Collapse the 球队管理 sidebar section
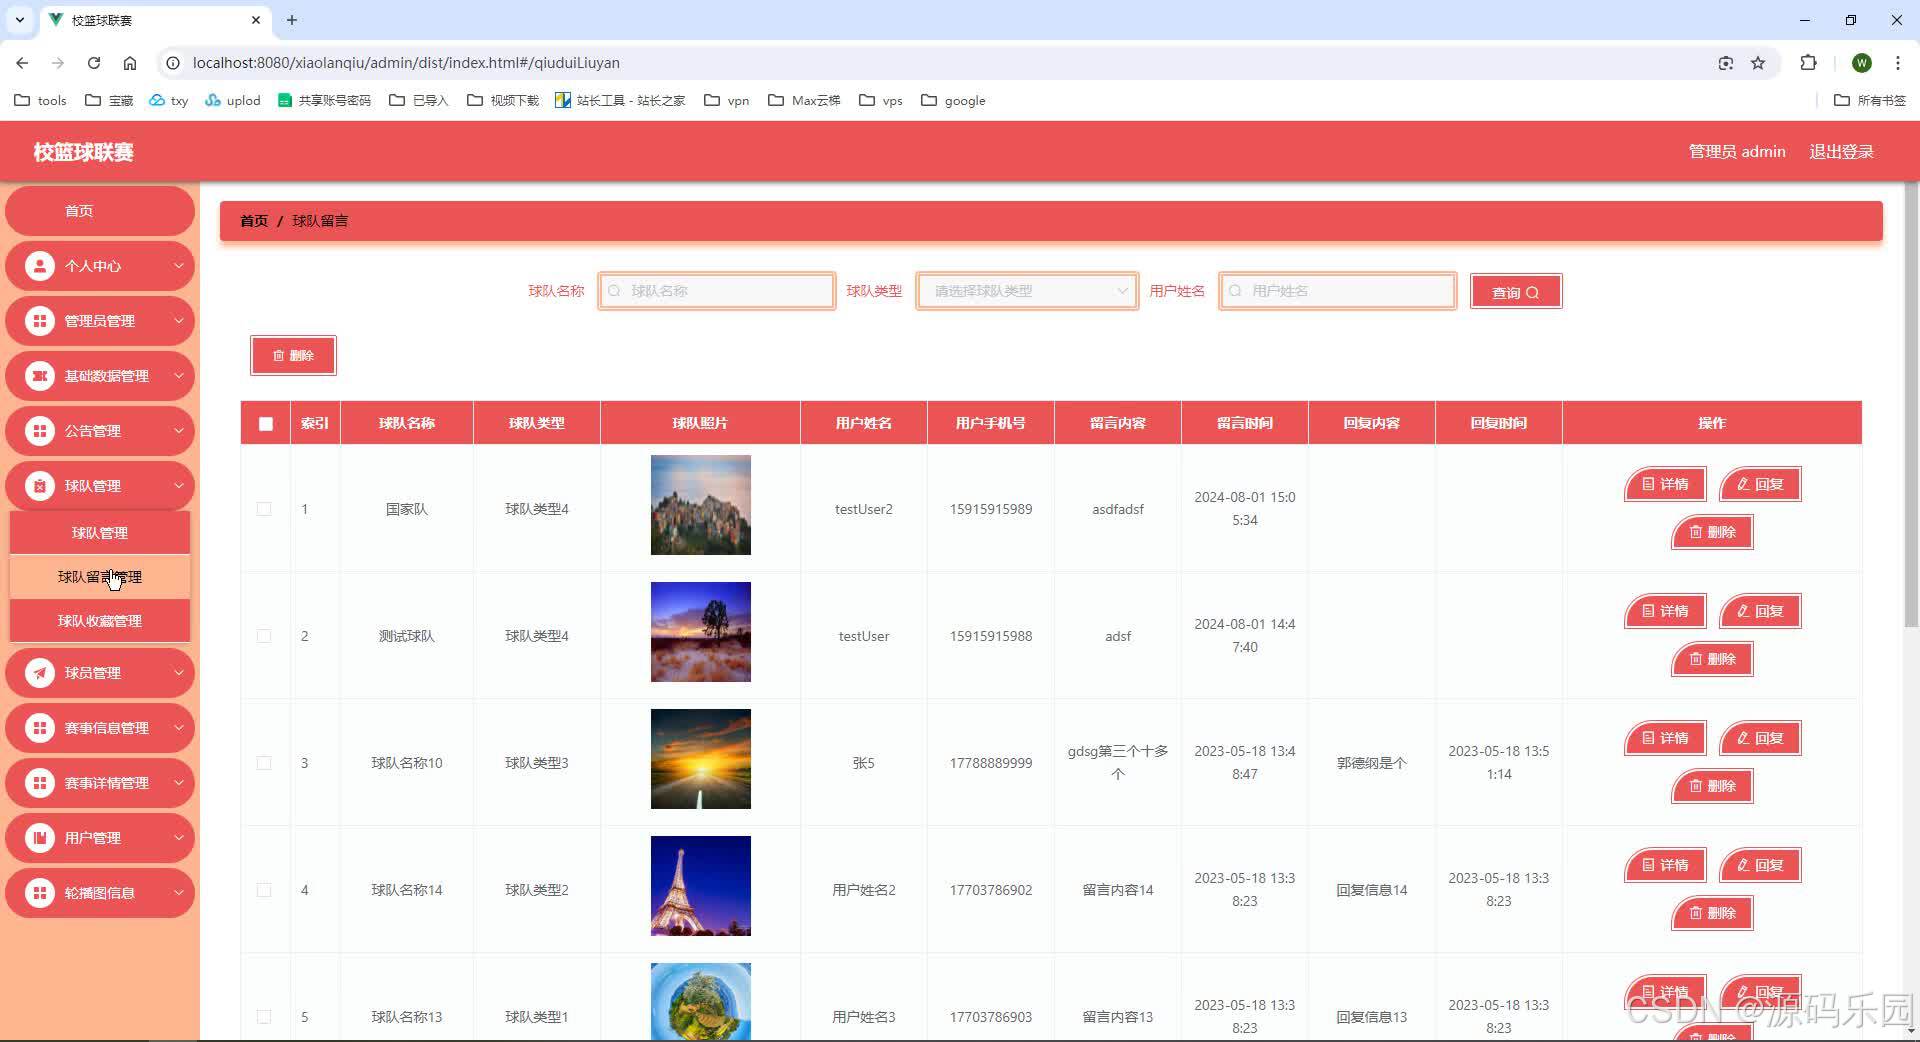 (x=100, y=485)
